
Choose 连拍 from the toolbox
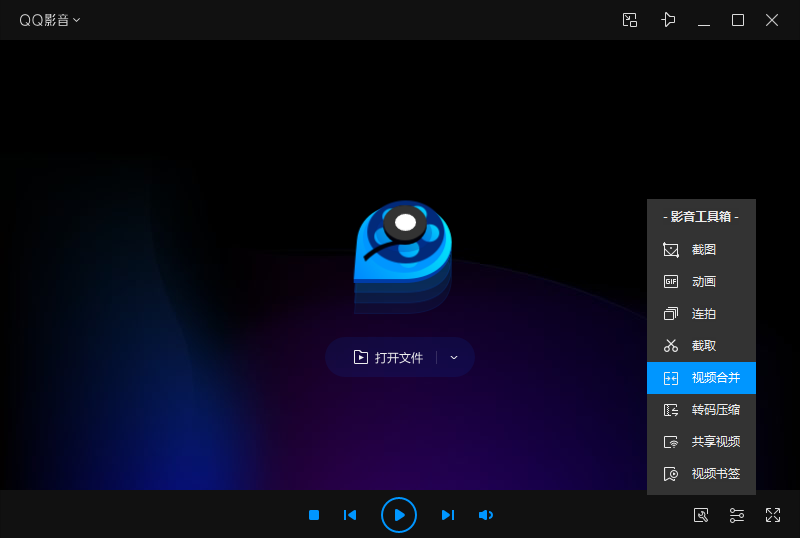701,313
